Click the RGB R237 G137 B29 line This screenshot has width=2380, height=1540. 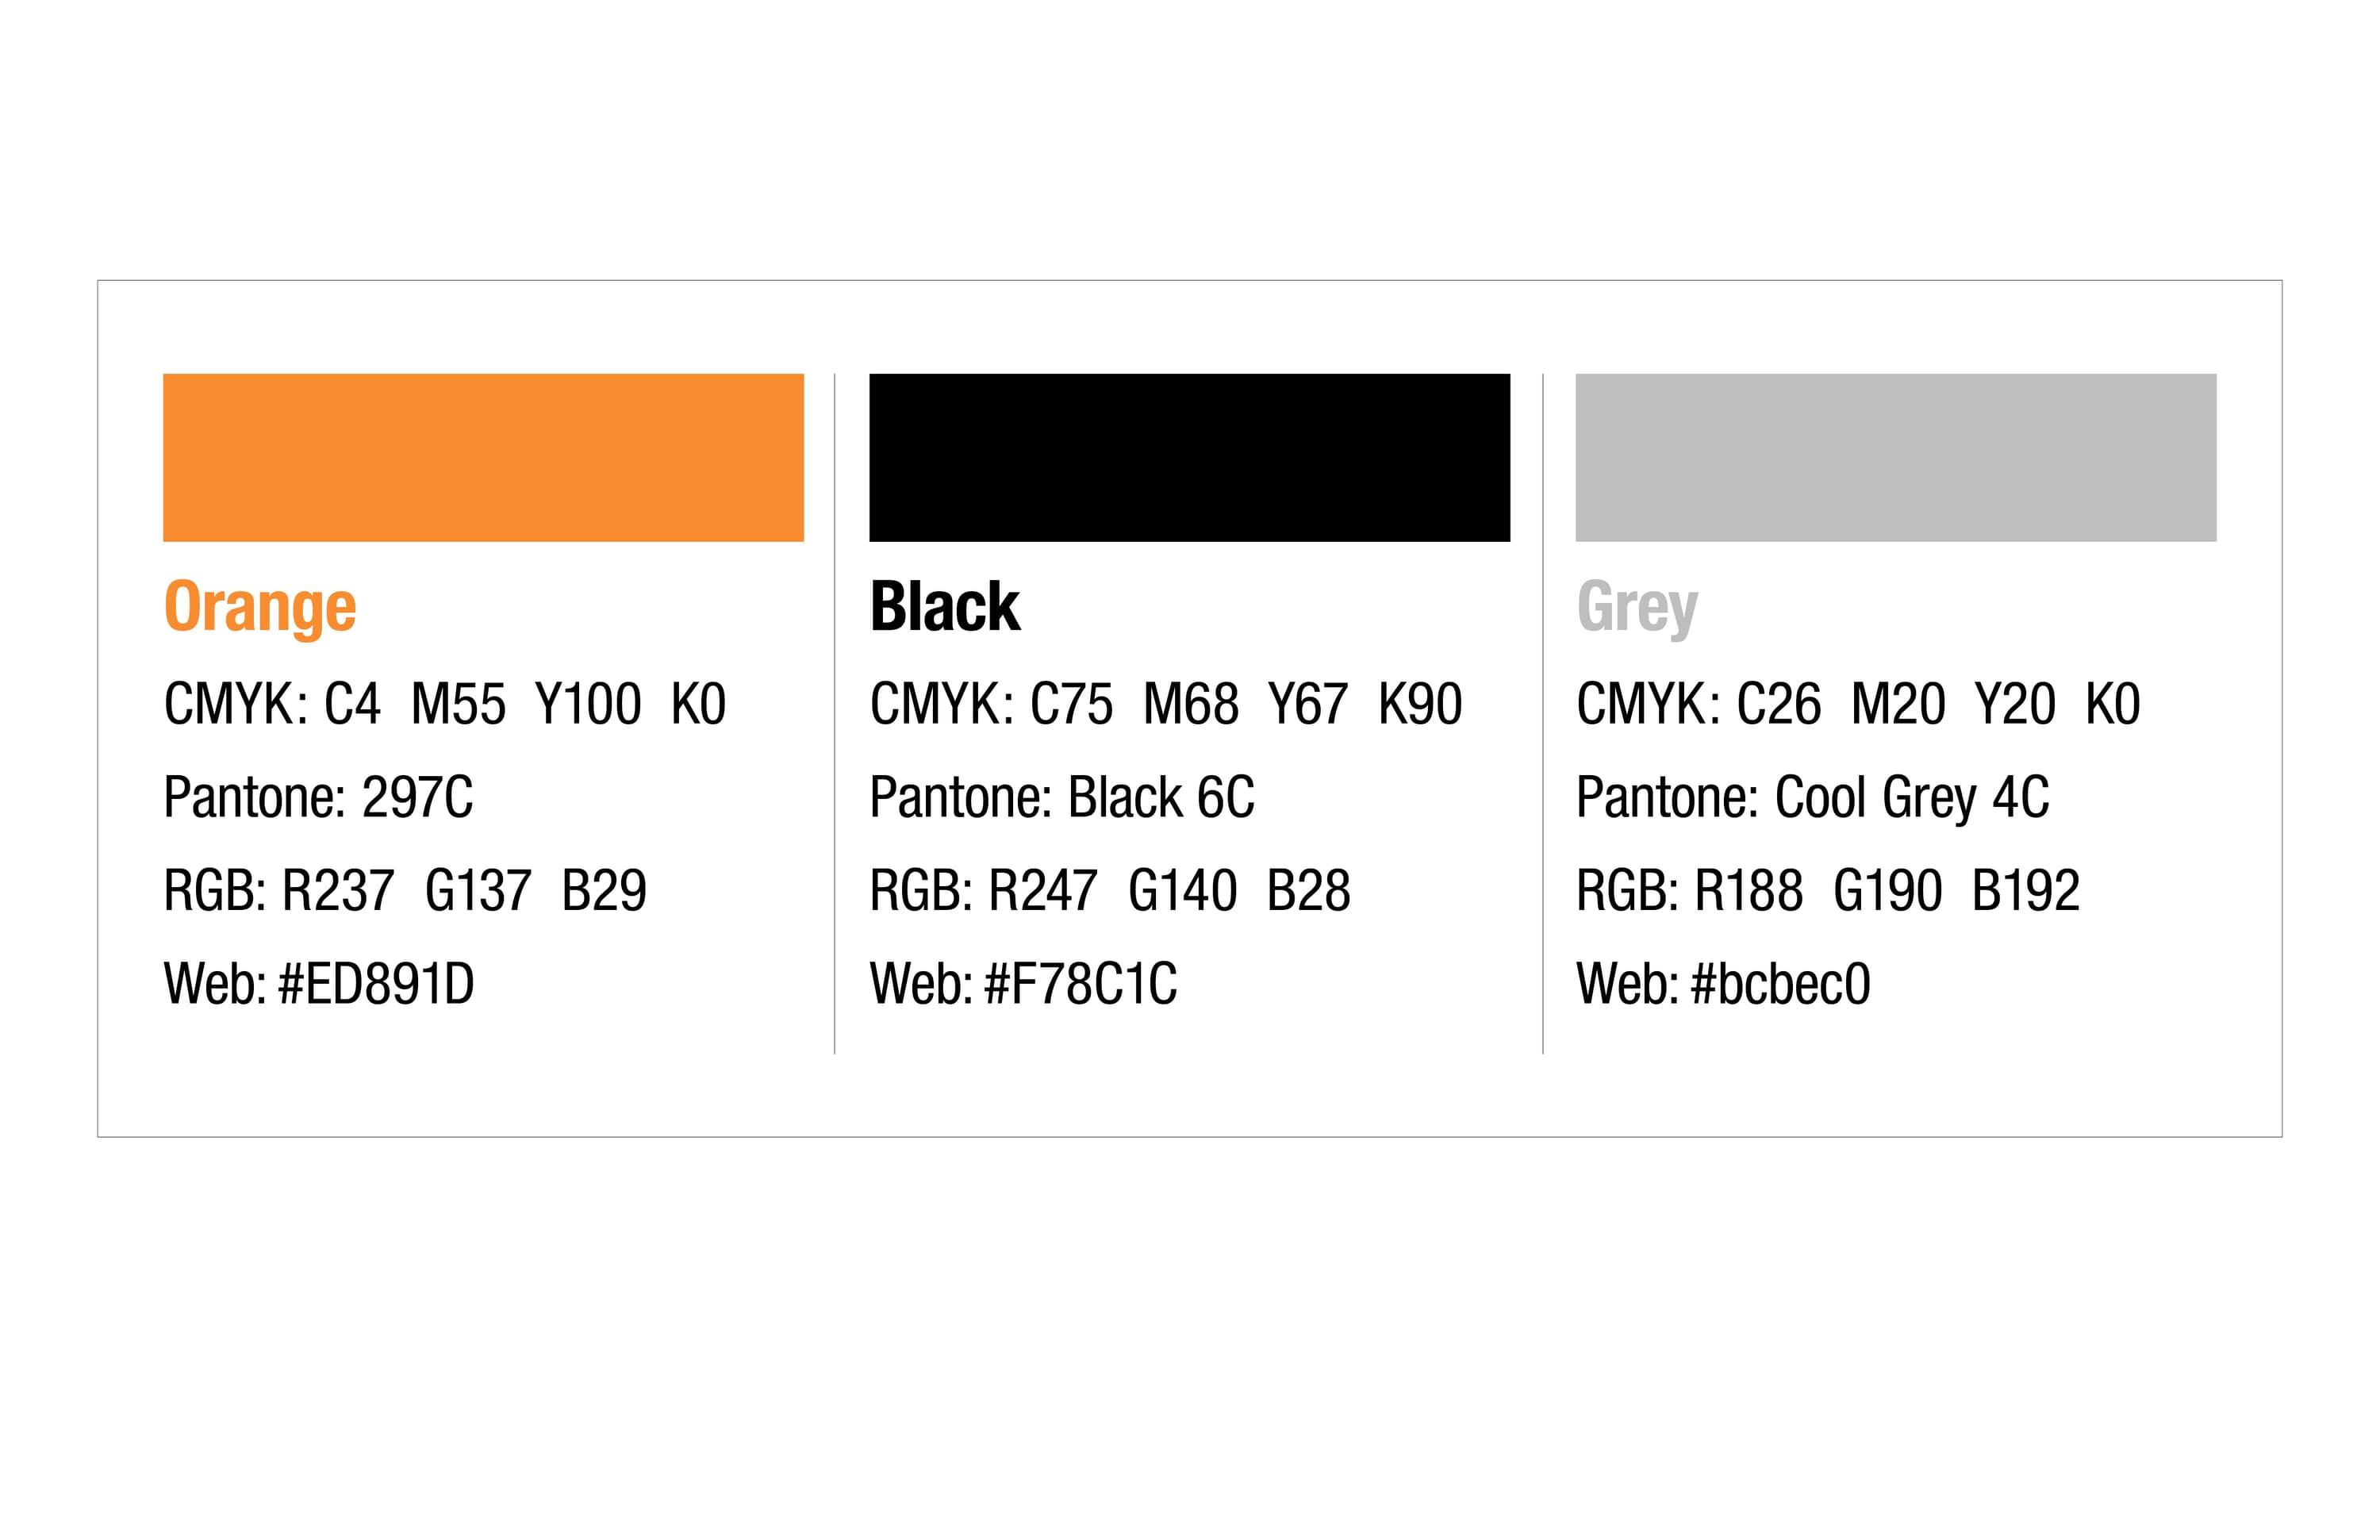[405, 891]
